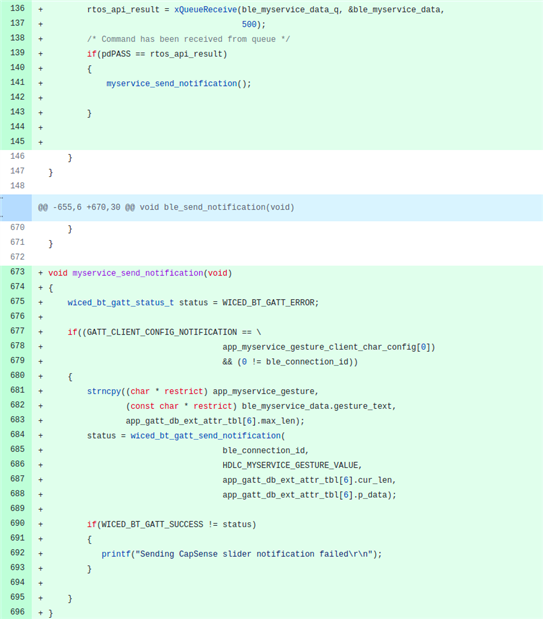
Task: Click the plus marker on line 139
Action: pyautogui.click(x=40, y=54)
